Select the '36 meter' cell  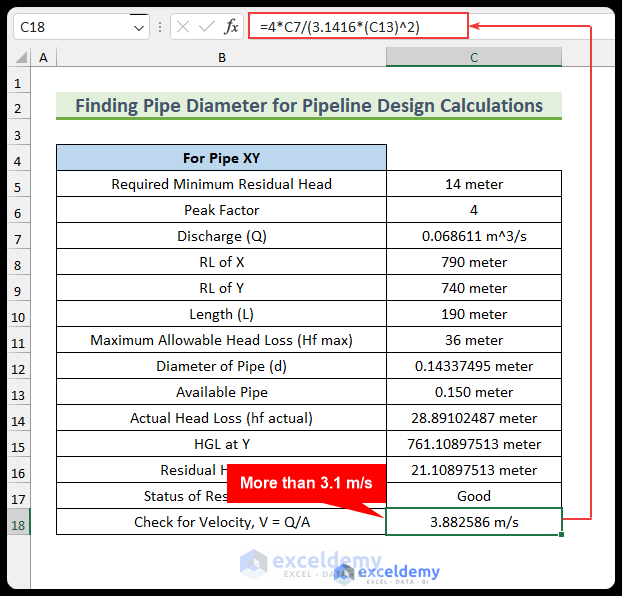(474, 340)
